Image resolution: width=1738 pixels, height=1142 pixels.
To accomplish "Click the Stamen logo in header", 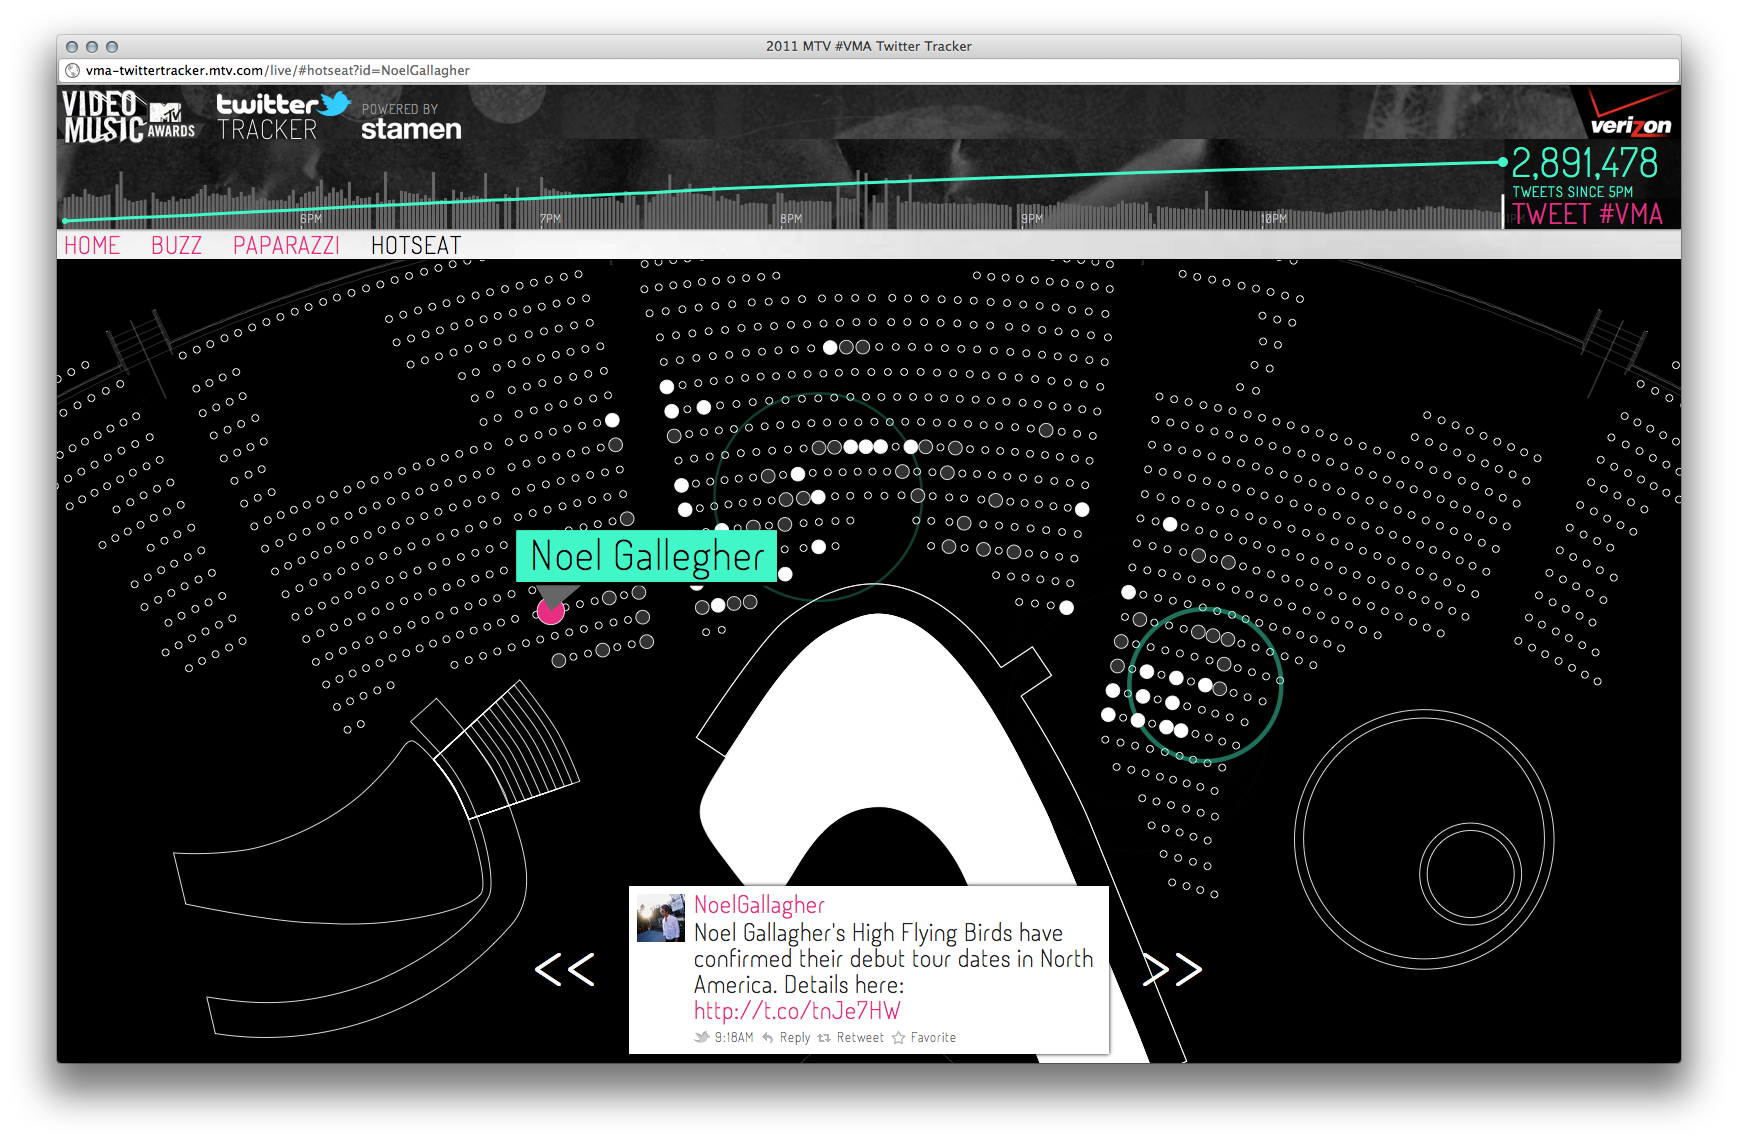I will click(x=411, y=129).
